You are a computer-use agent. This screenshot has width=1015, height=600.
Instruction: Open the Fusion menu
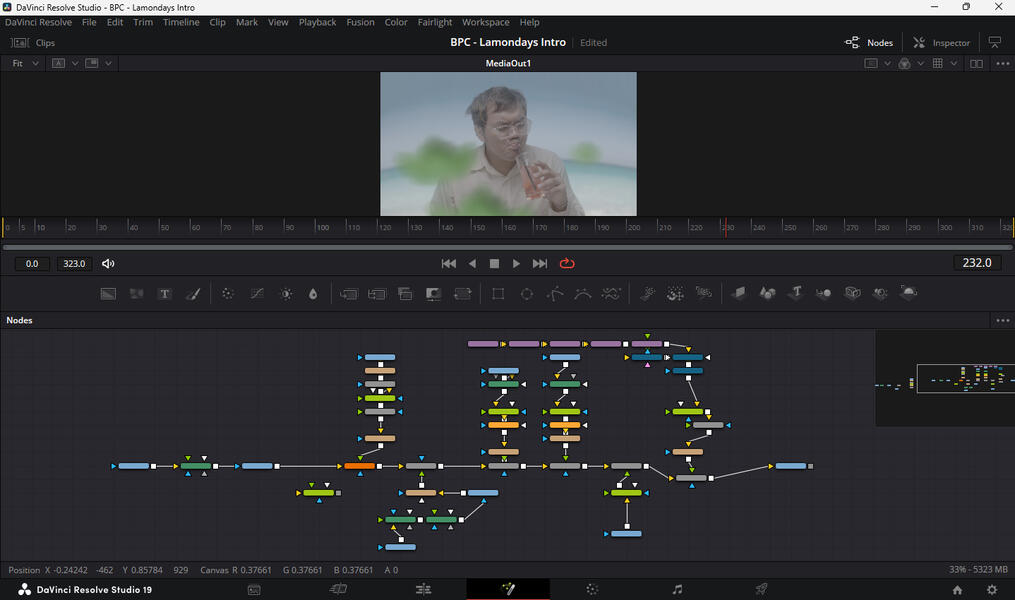click(360, 22)
